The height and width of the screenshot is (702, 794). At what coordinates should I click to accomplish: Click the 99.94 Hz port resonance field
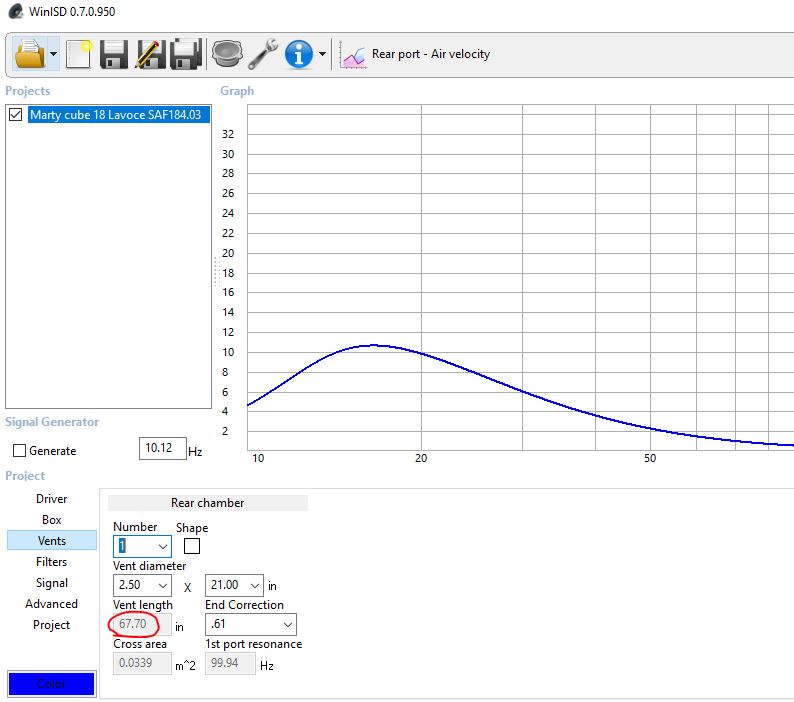pyautogui.click(x=230, y=663)
